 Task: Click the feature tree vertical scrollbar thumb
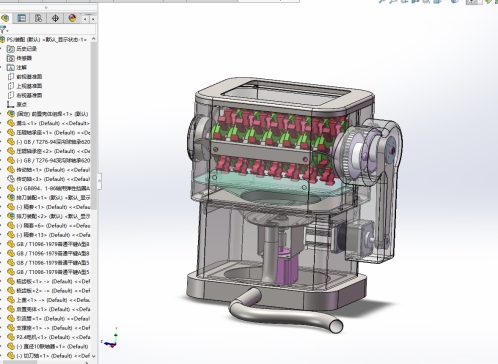point(94,126)
